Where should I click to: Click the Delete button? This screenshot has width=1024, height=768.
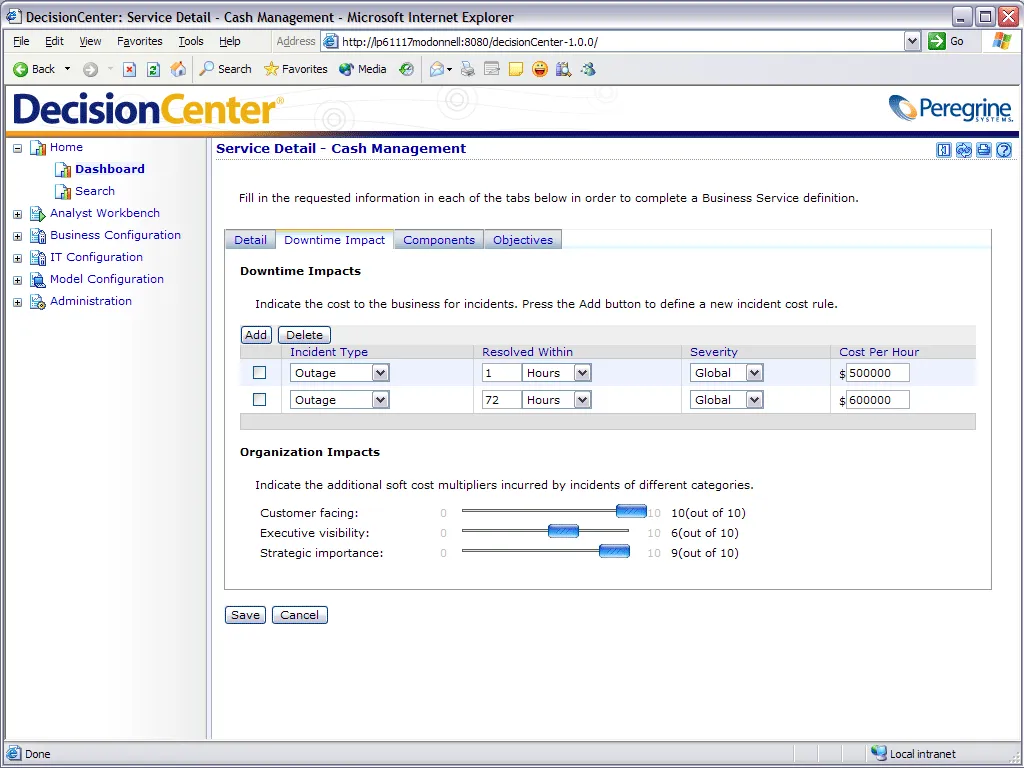pos(304,335)
